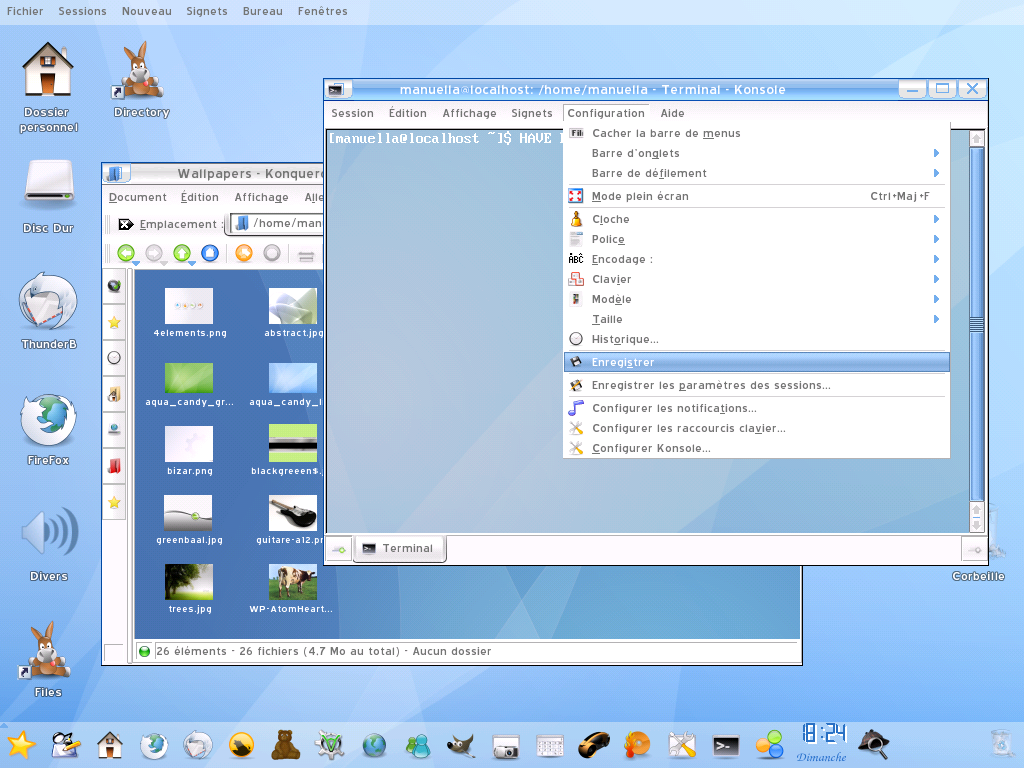Go back in Konqueror with the green arrow
Viewport: 1024px width, 768px height.
point(126,253)
